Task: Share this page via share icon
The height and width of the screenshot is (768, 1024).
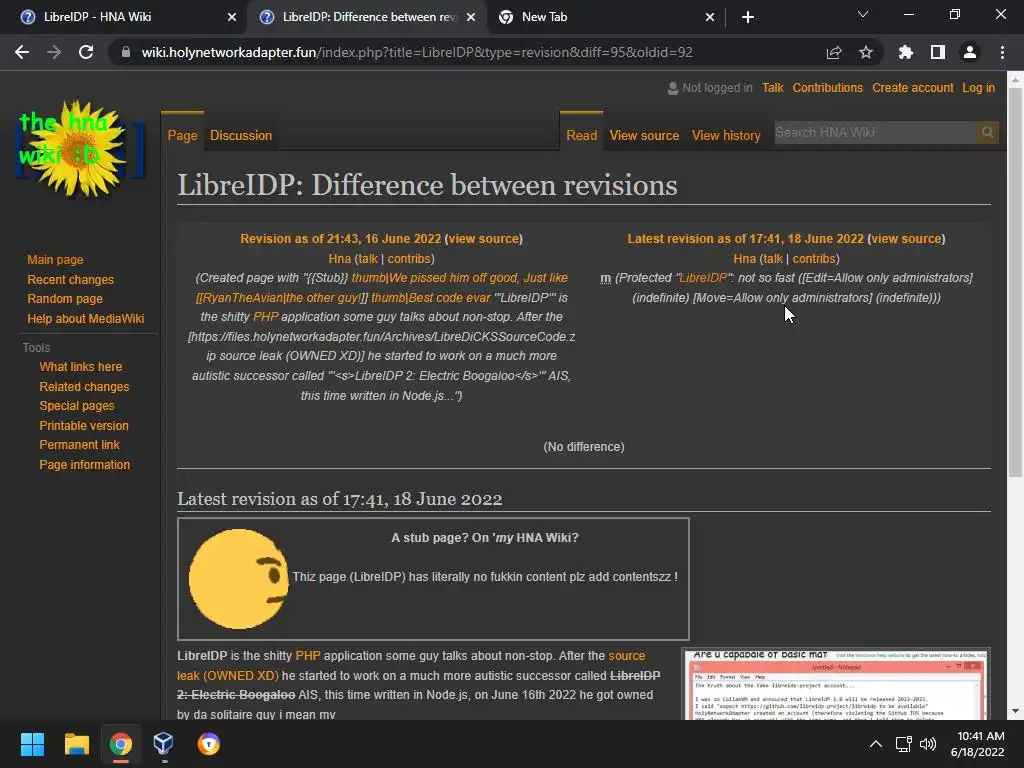Action: coord(834,52)
